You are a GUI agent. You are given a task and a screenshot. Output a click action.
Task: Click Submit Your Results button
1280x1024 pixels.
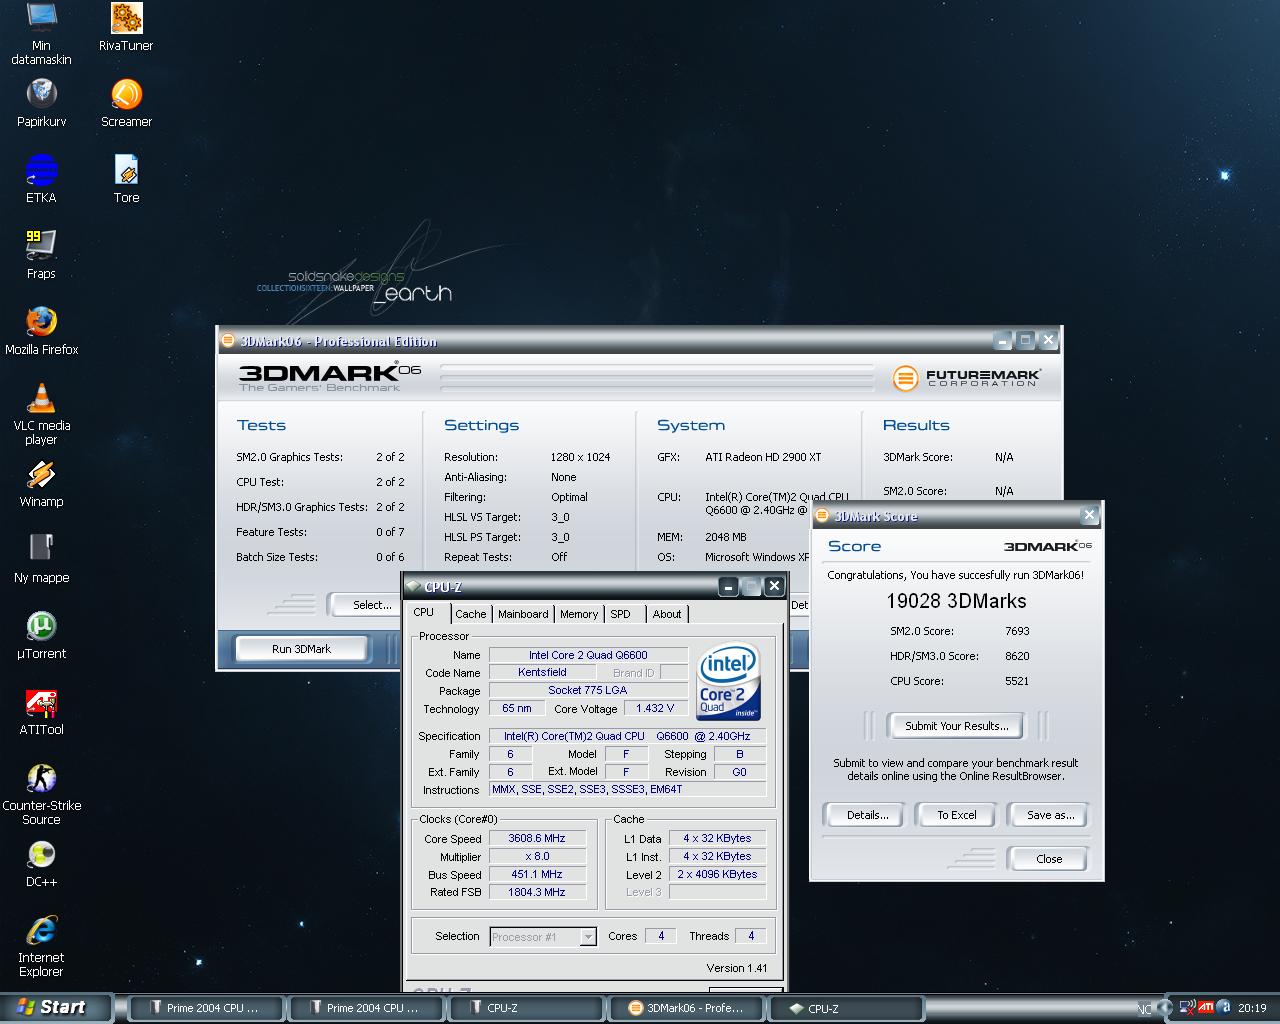tap(956, 726)
